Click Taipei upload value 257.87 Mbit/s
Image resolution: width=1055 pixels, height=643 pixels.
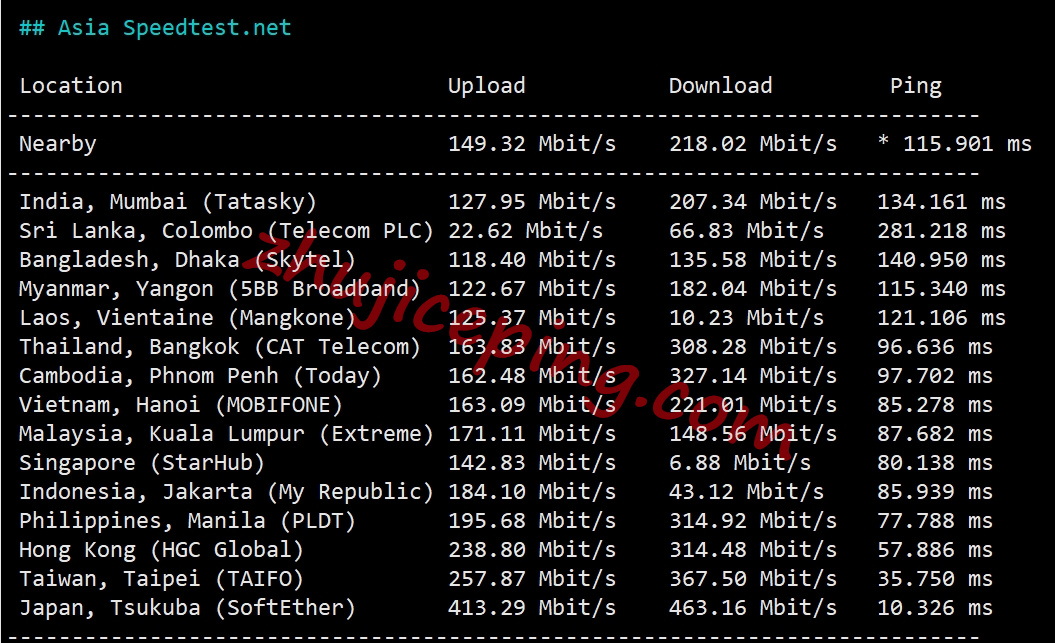pyautogui.click(x=532, y=577)
